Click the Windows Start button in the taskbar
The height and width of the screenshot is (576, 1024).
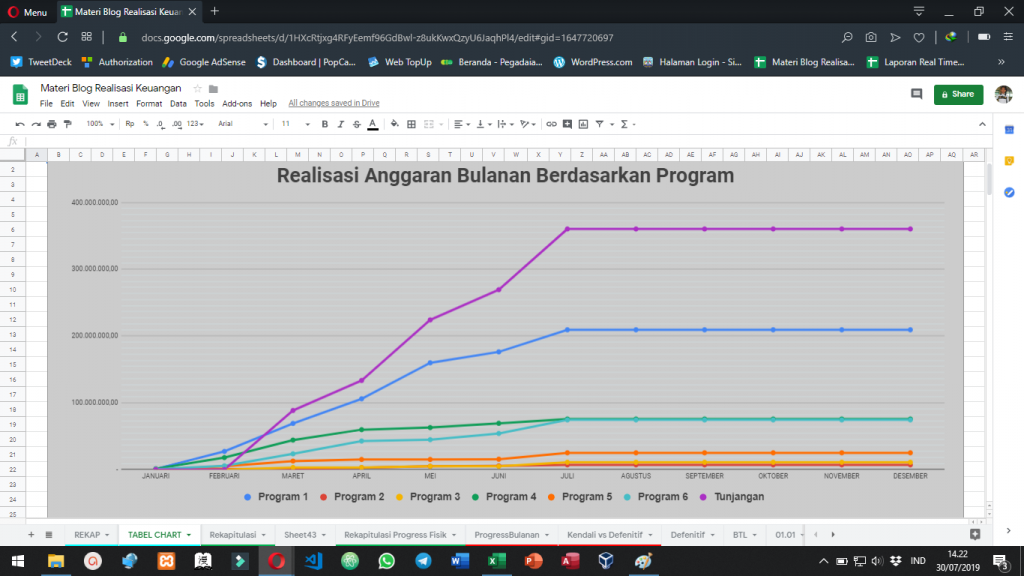(20, 560)
